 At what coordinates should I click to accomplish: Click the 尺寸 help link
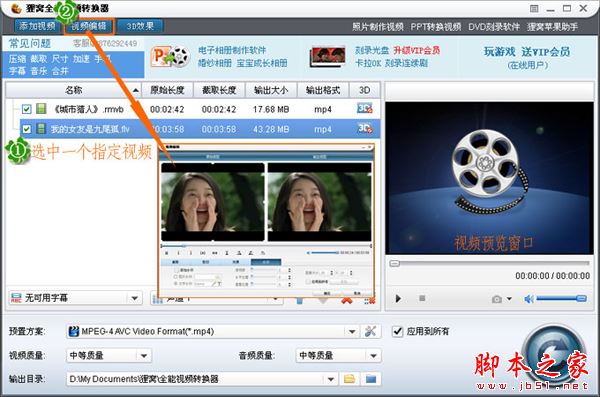click(x=60, y=59)
